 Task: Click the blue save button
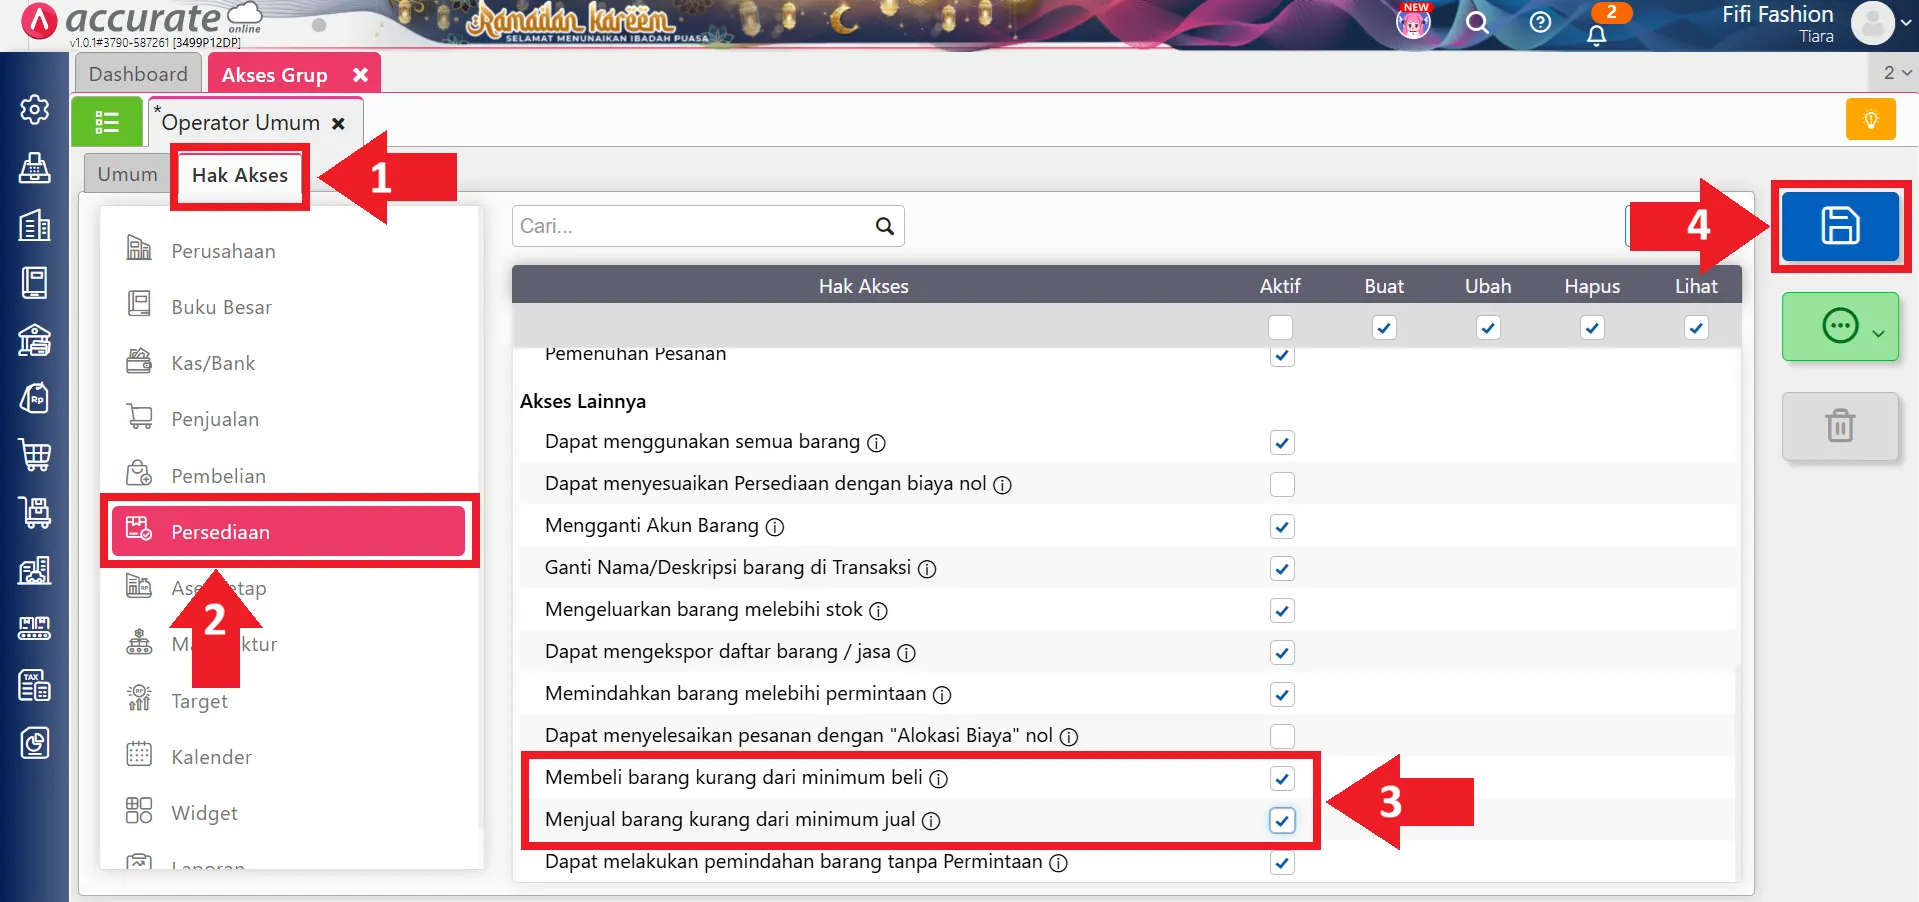pyautogui.click(x=1839, y=226)
